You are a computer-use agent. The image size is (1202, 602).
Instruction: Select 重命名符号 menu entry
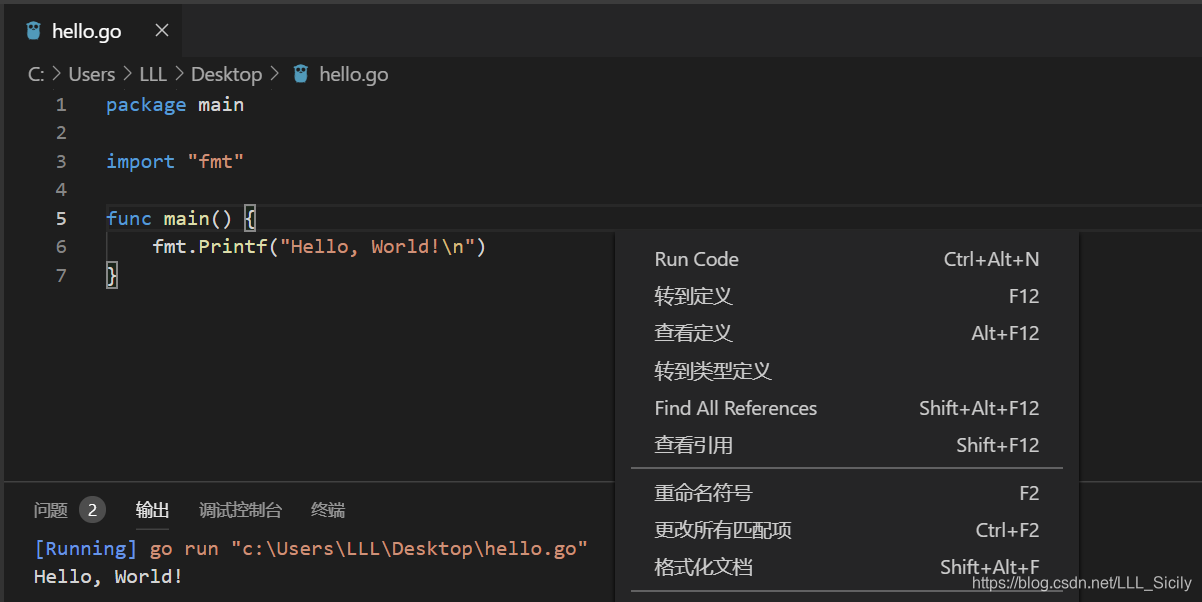pyautogui.click(x=847, y=493)
